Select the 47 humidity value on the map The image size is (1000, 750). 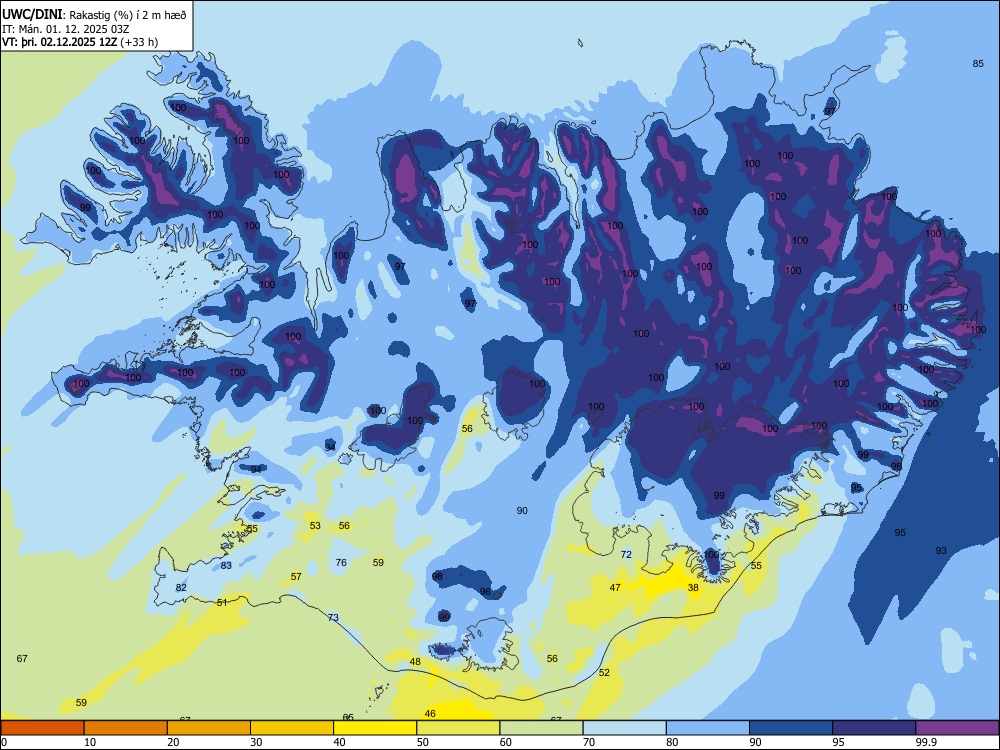coord(615,587)
